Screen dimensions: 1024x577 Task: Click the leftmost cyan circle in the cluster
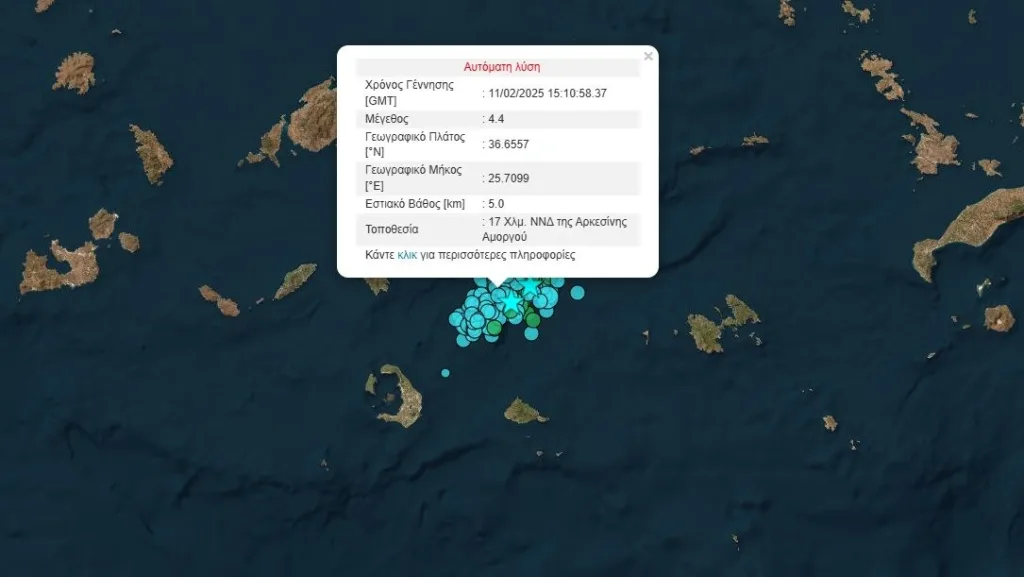tap(456, 320)
